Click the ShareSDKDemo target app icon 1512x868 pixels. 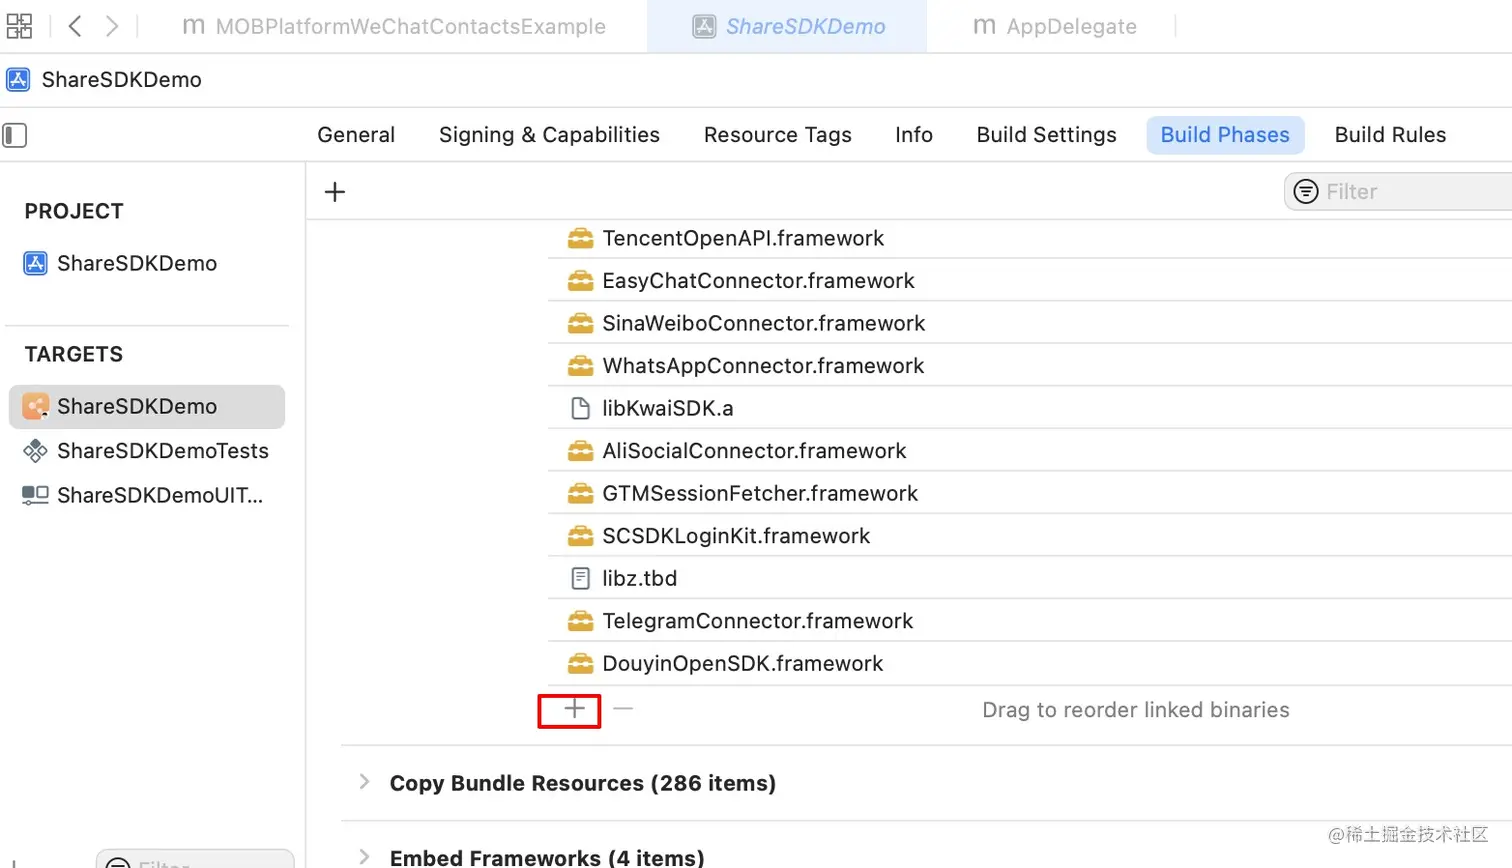pyautogui.click(x=35, y=406)
